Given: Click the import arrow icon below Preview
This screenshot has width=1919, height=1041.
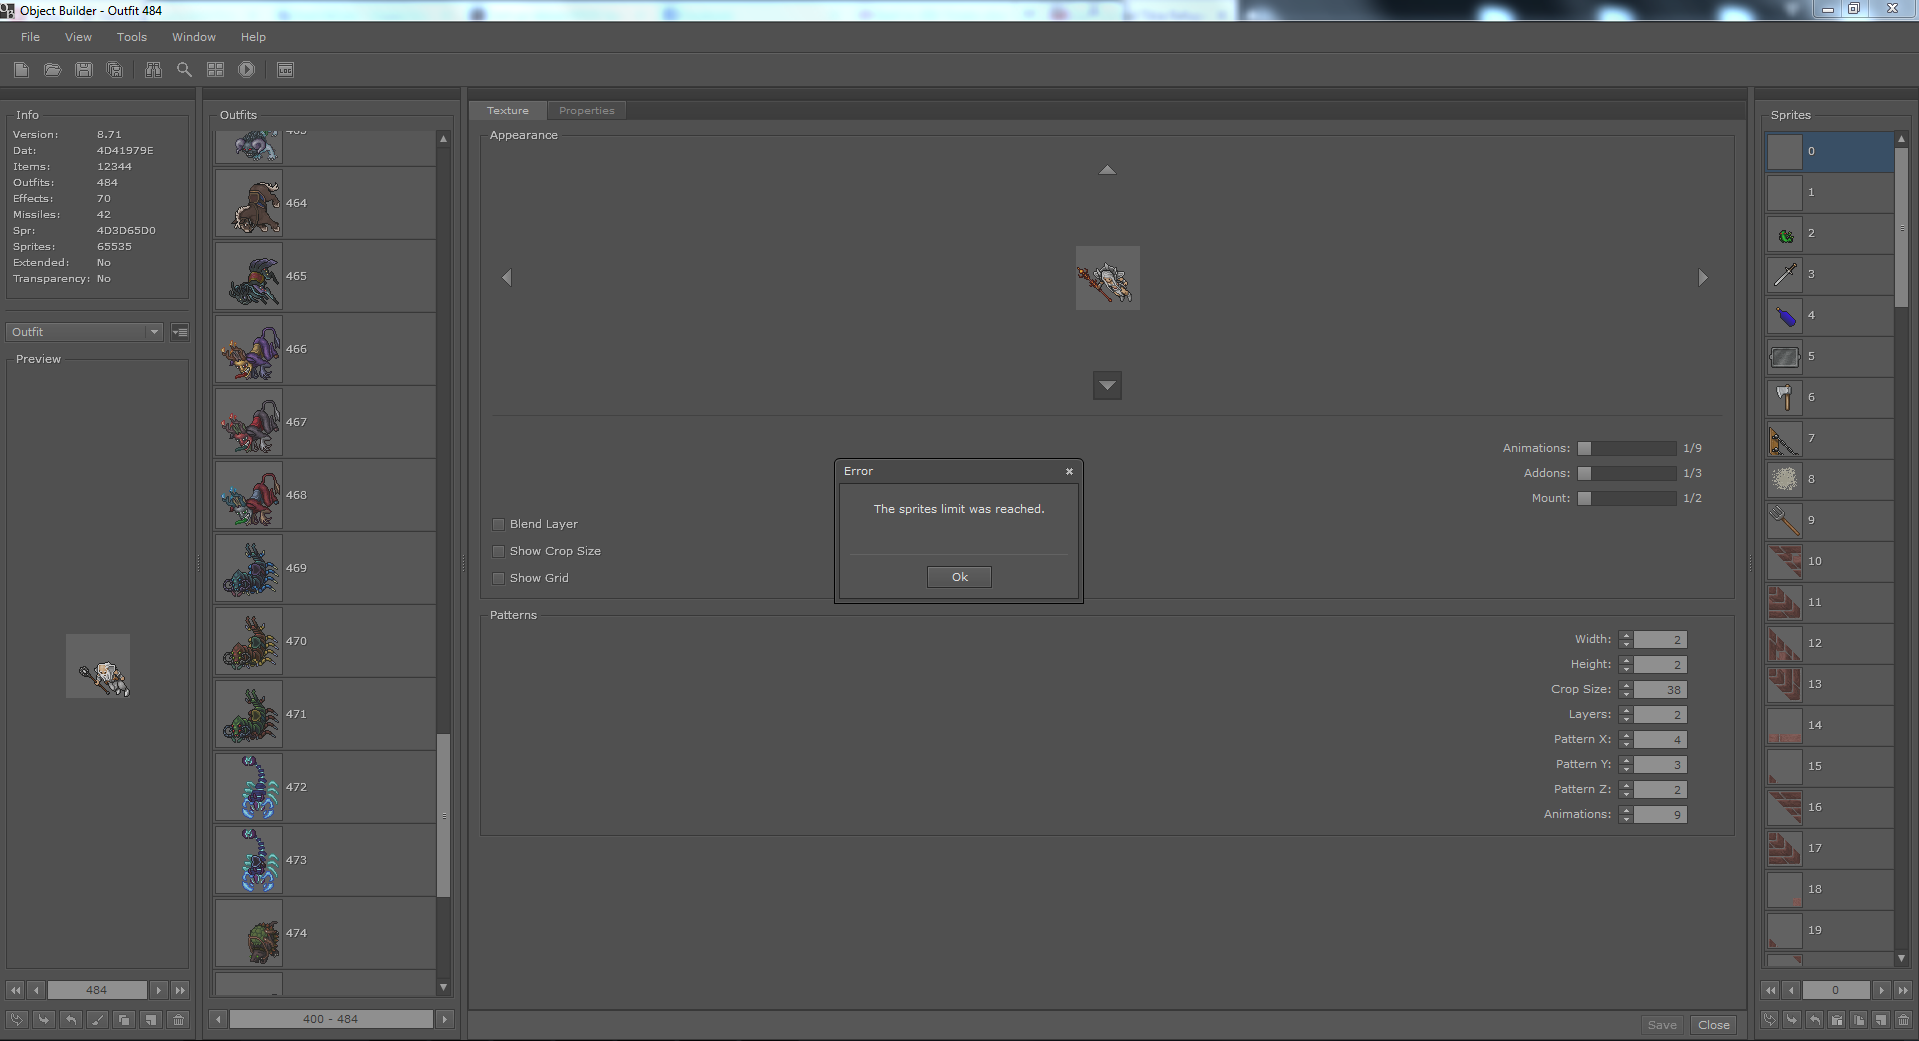Looking at the screenshot, I should (43, 1020).
